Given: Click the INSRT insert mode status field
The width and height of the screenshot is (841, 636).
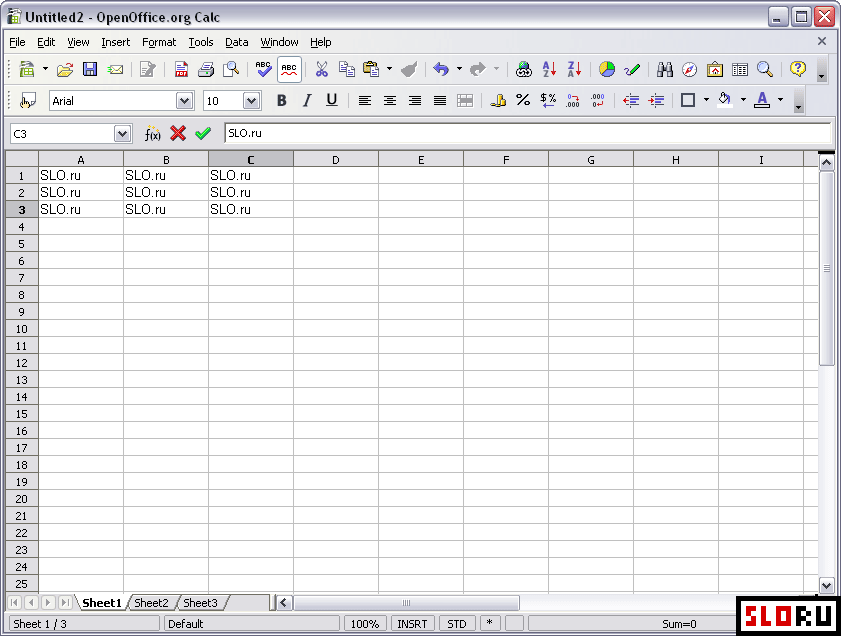Looking at the screenshot, I should coord(412,624).
